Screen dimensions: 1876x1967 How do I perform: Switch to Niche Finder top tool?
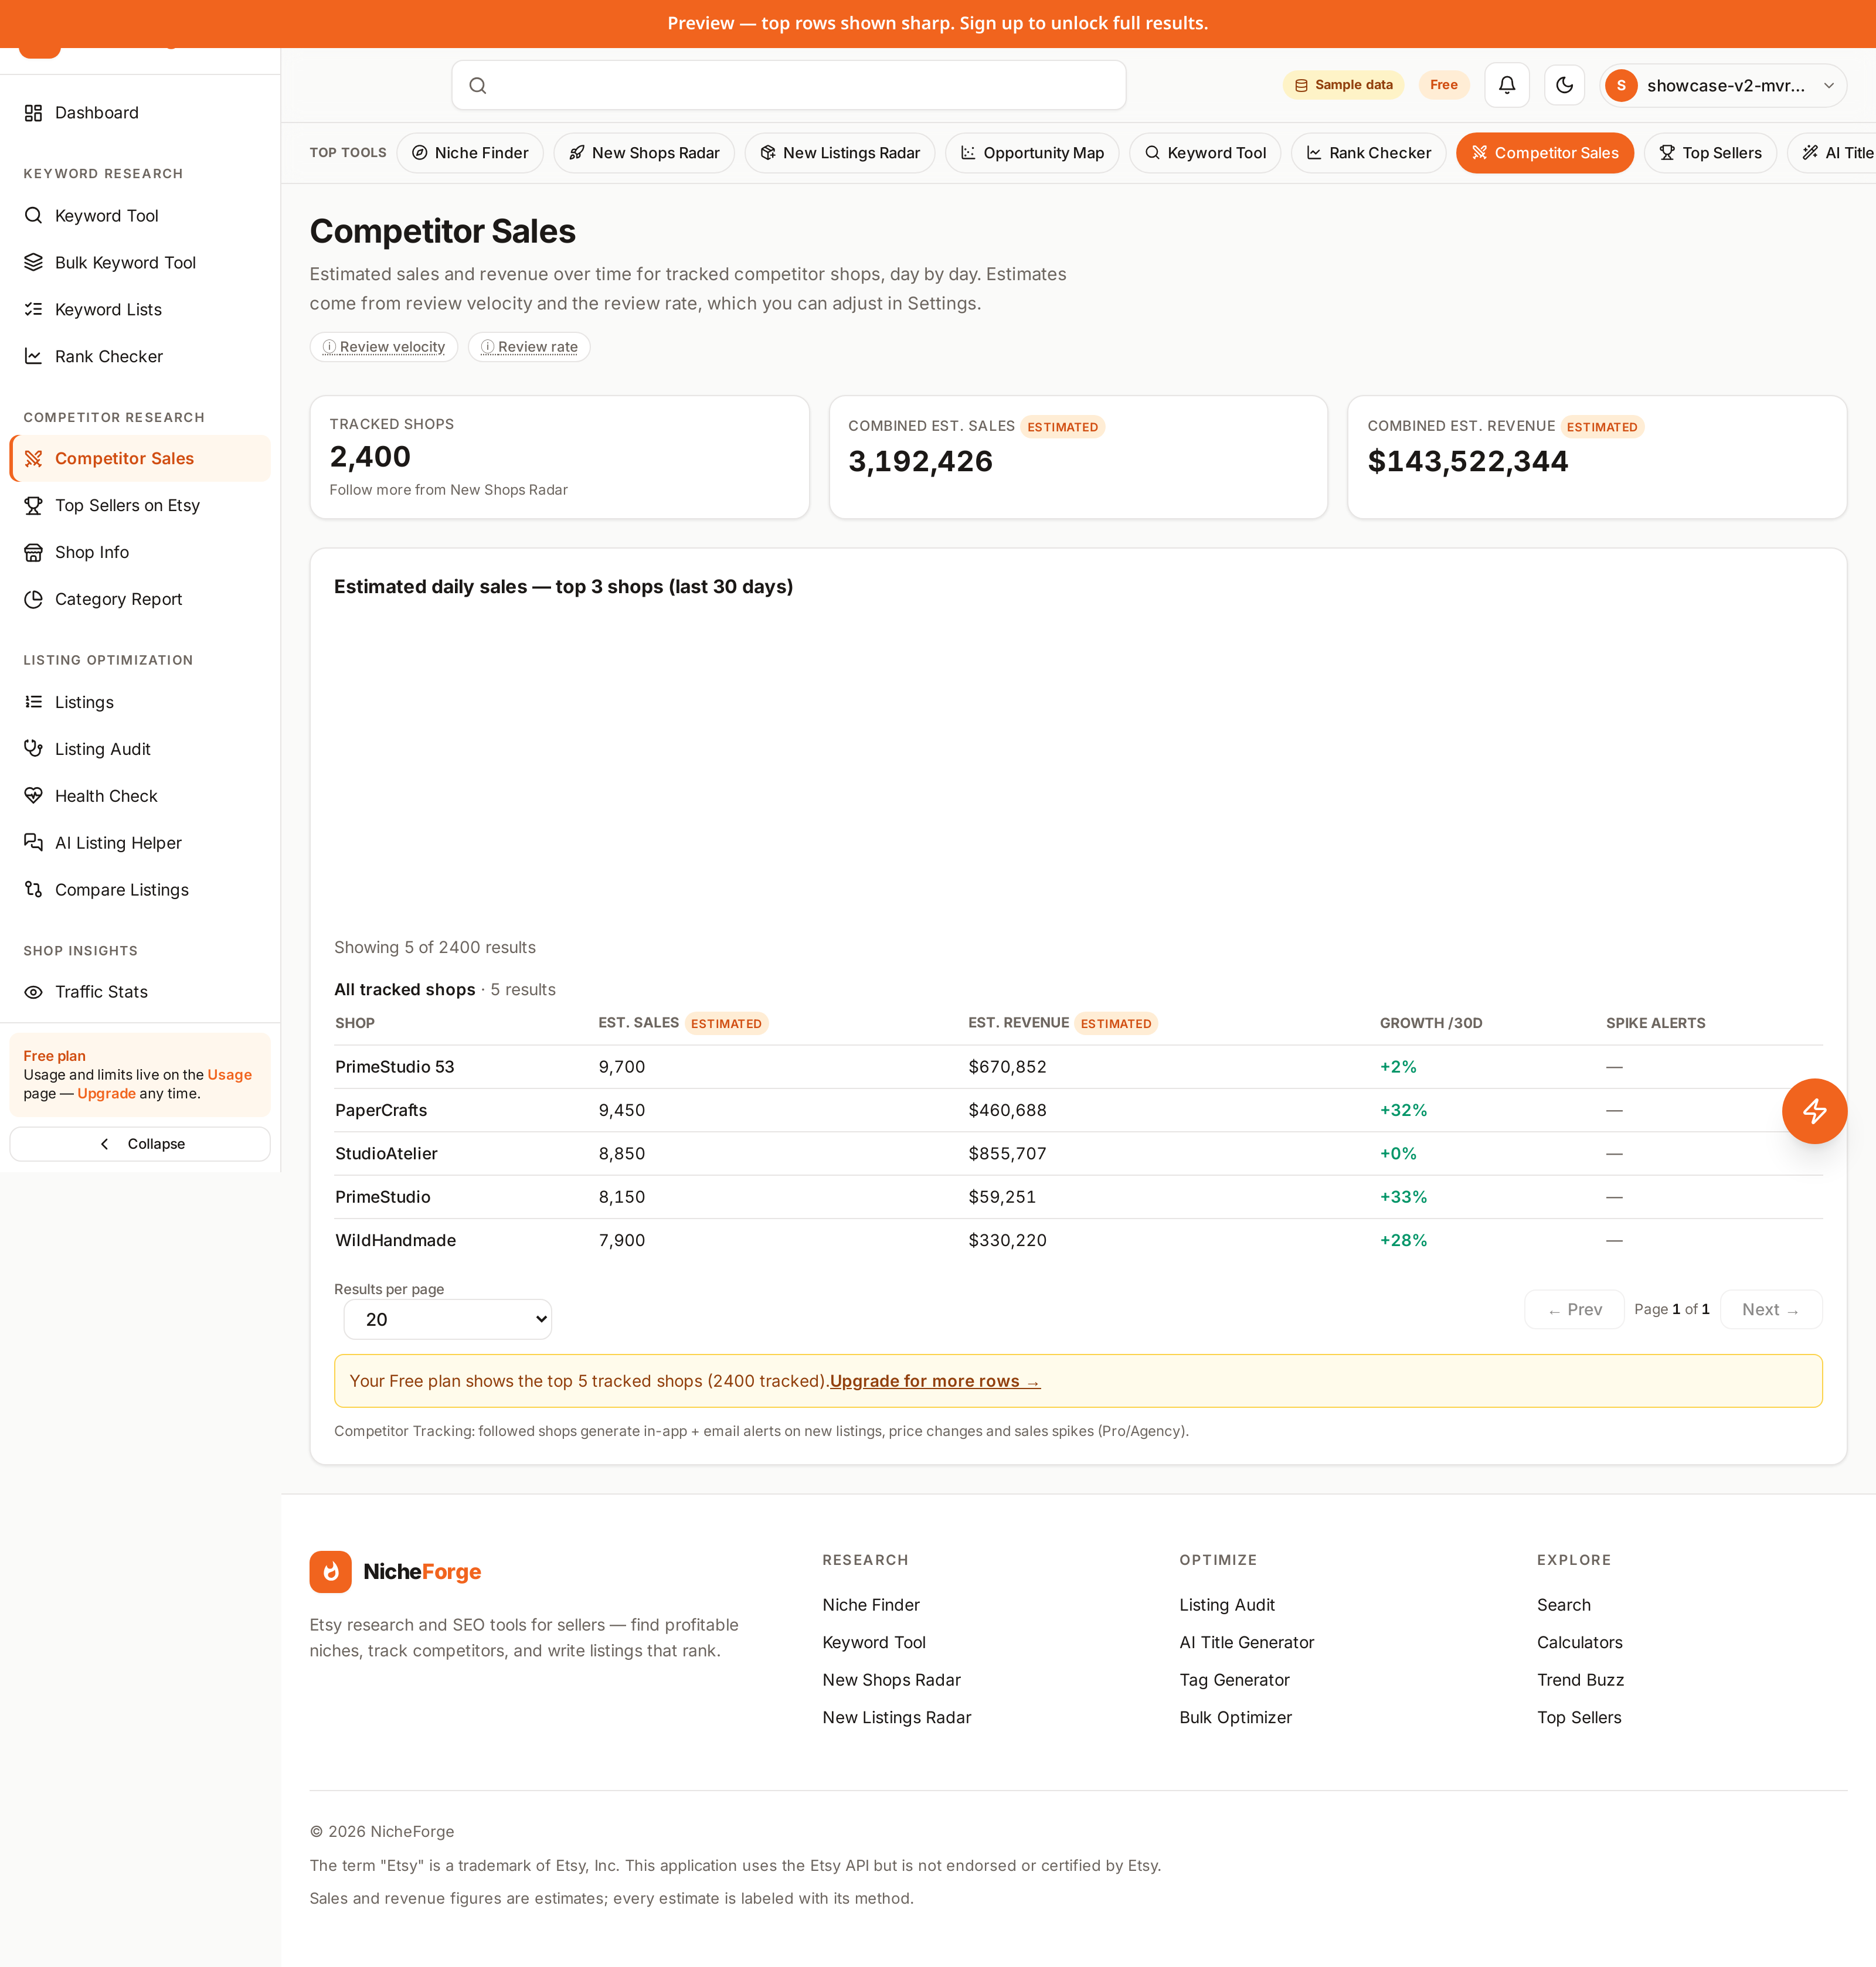(x=470, y=153)
